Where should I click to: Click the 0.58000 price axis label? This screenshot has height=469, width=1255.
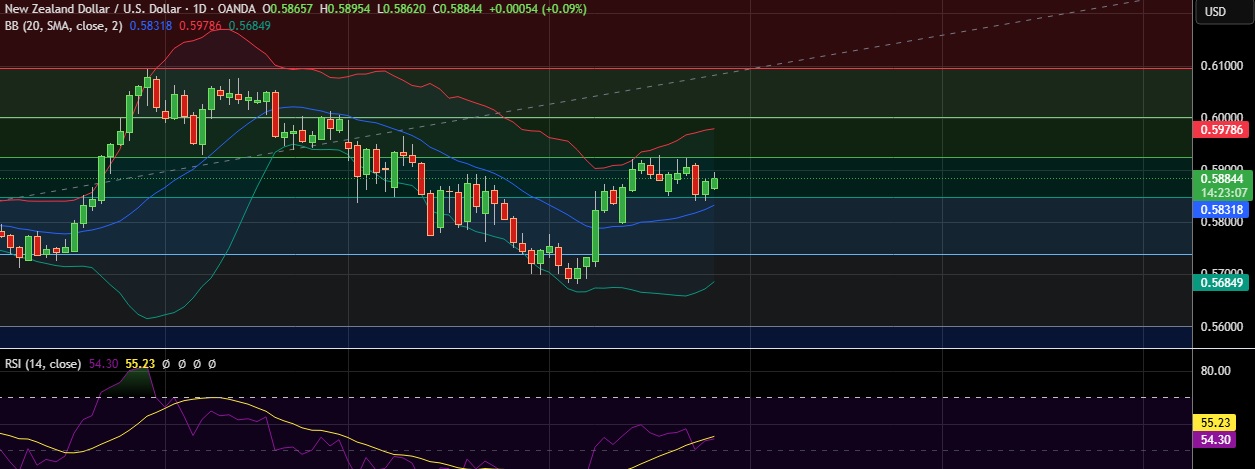click(x=1221, y=222)
